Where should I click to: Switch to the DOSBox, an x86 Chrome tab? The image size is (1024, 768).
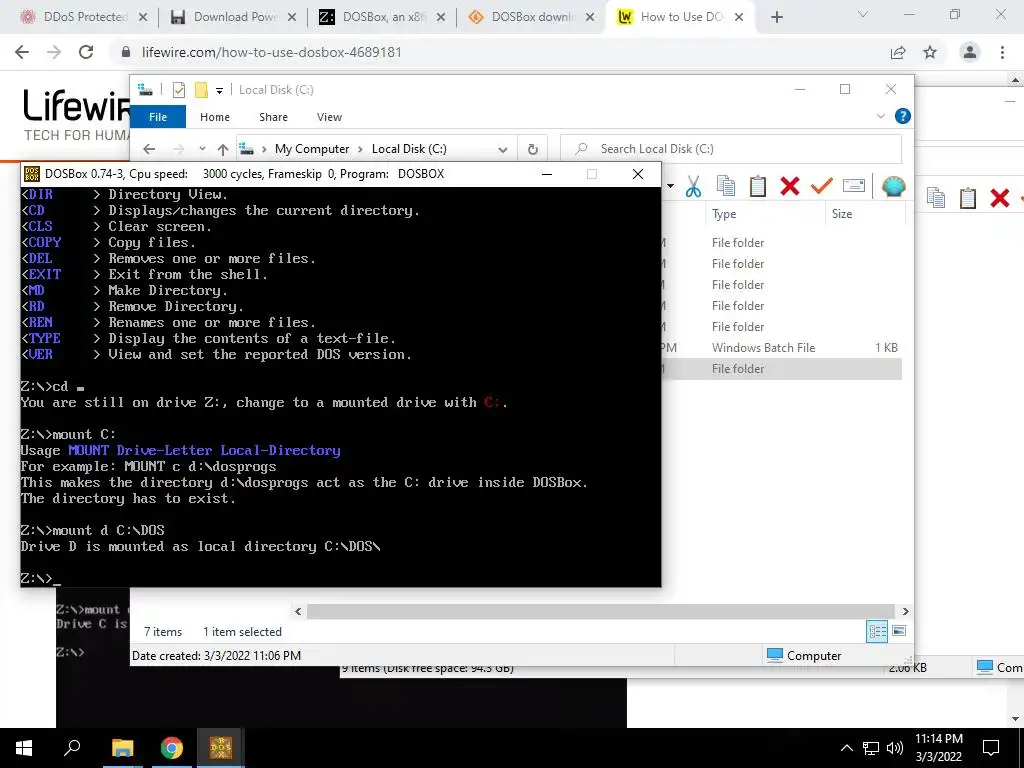[381, 17]
